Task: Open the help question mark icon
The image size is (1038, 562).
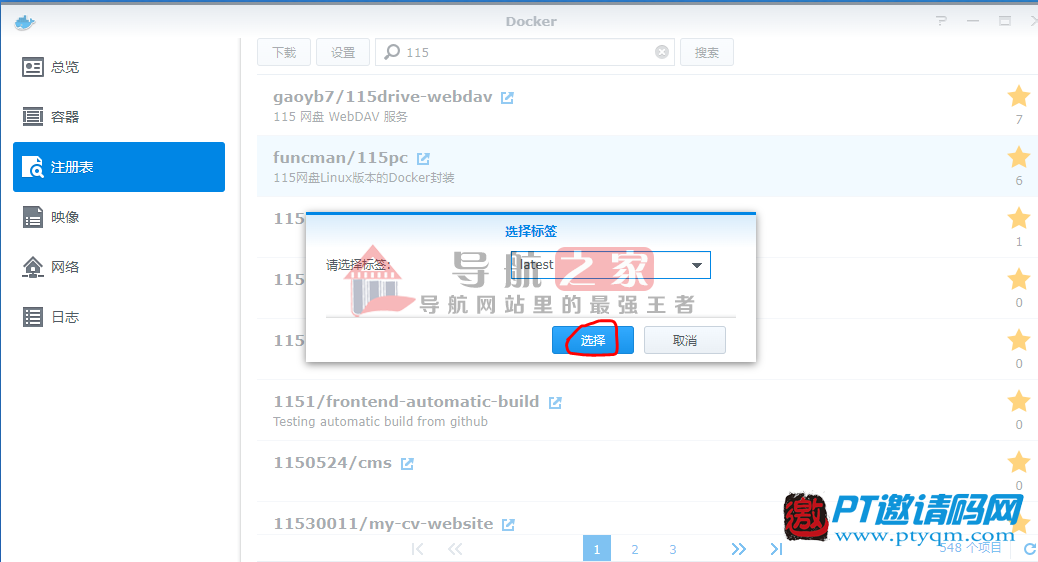Action: click(941, 21)
